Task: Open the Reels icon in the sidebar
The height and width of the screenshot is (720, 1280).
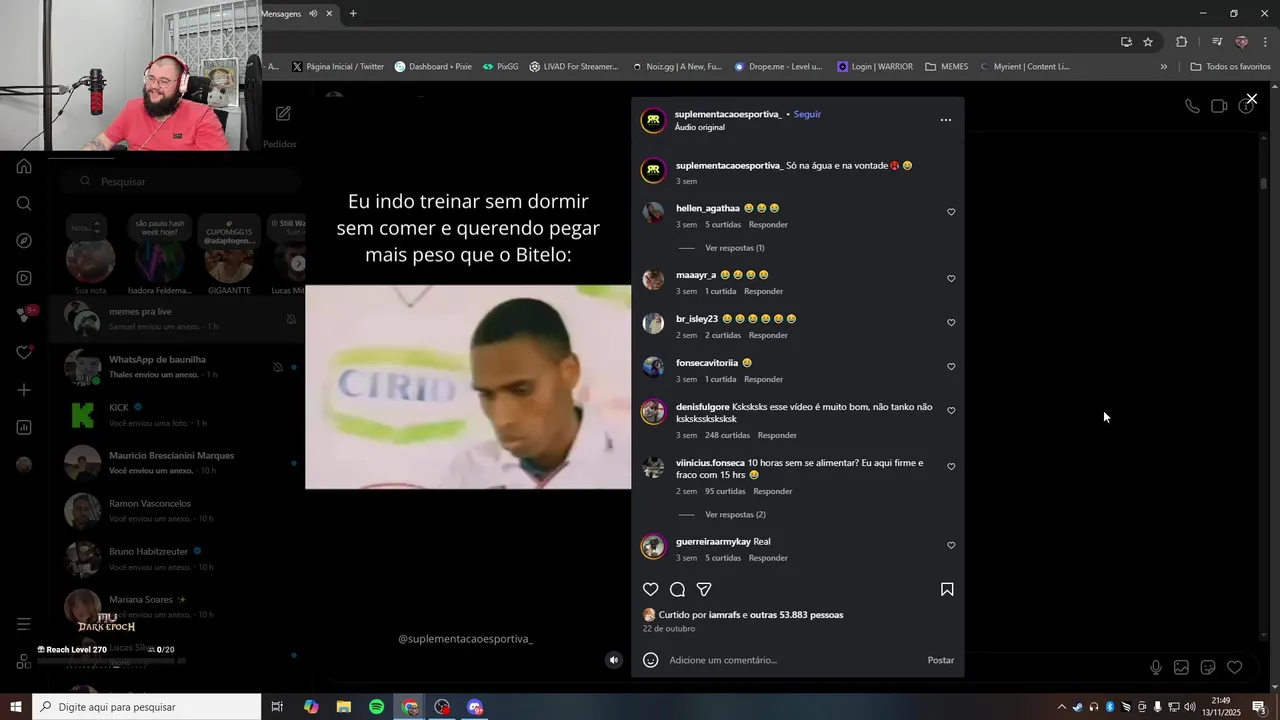Action: coord(24,278)
